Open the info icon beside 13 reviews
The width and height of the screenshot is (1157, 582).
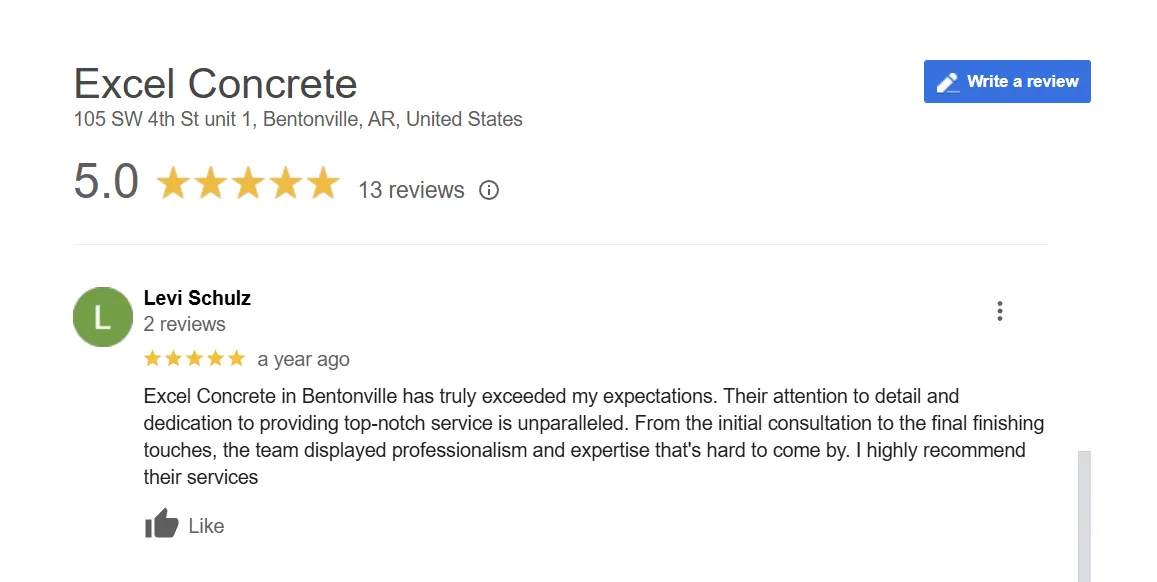point(489,190)
